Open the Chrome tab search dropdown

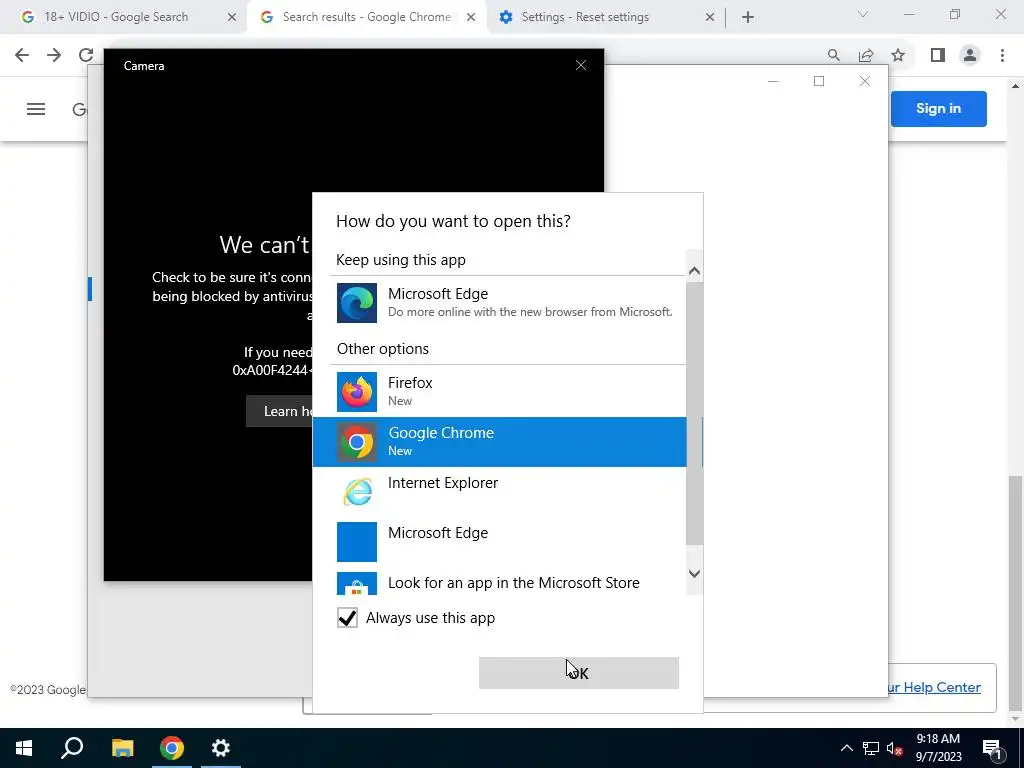coord(863,14)
